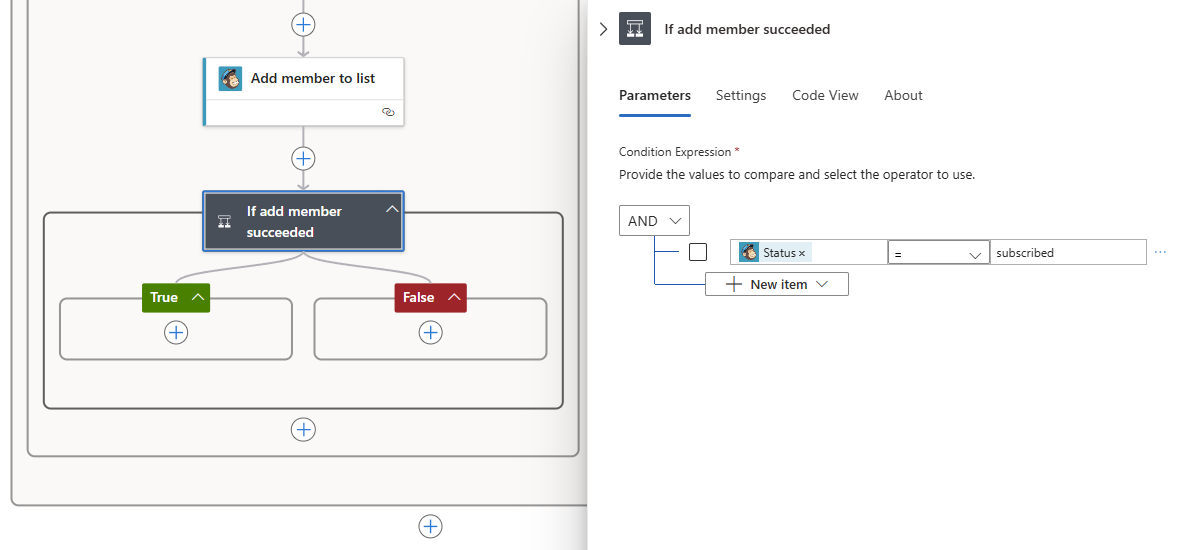Click the connection link icon on Add member card

[389, 112]
